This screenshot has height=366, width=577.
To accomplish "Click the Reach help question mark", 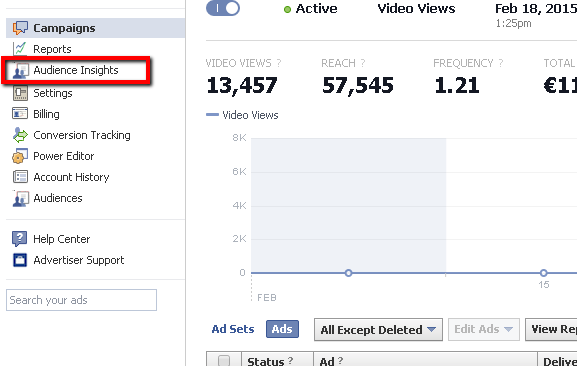I will (362, 63).
